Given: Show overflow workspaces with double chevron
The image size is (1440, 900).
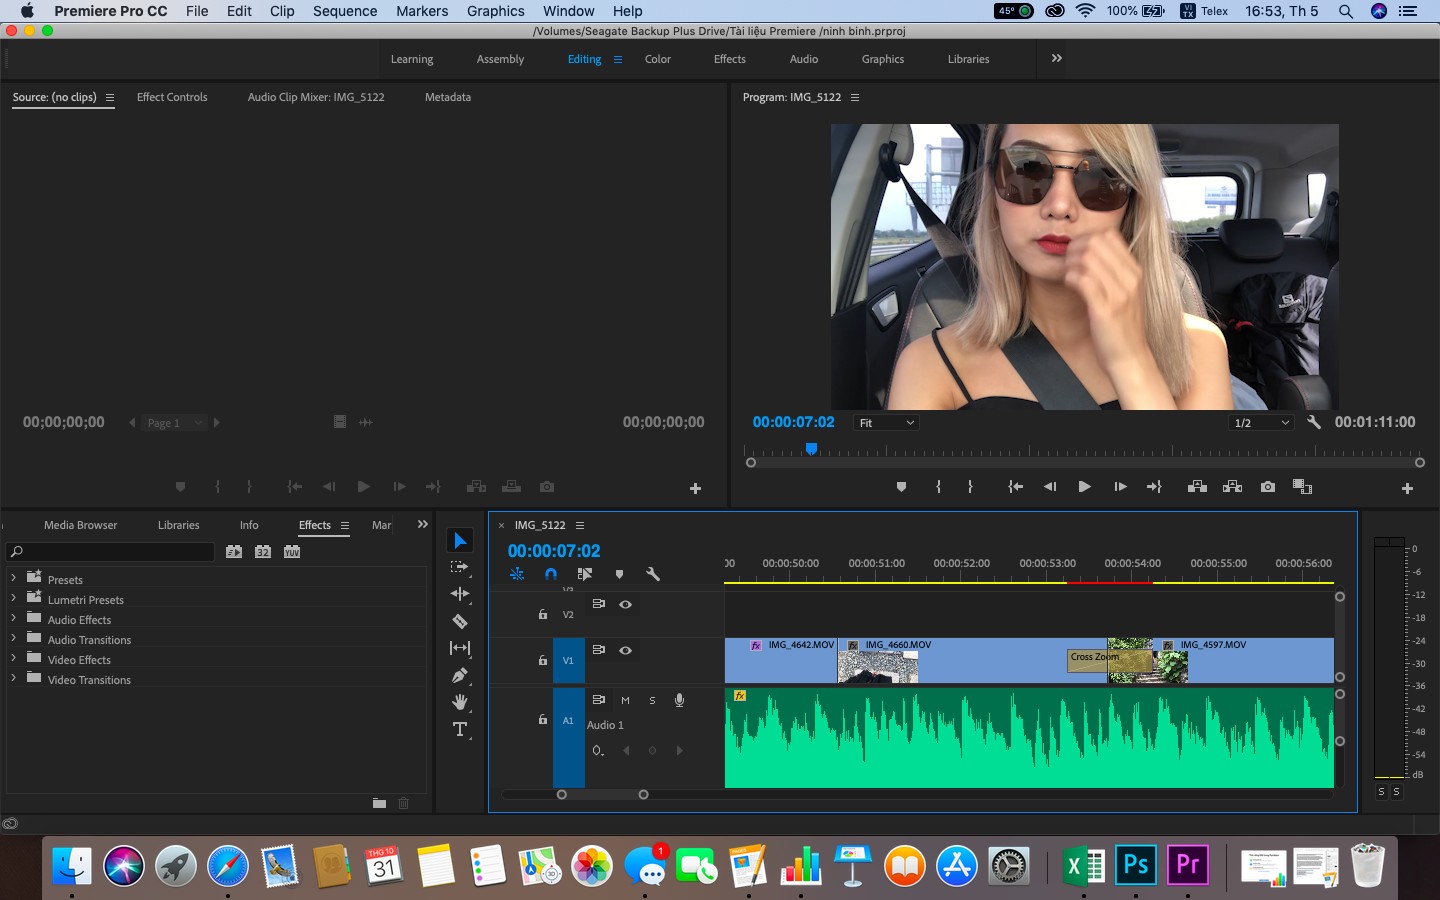Looking at the screenshot, I should [x=1057, y=58].
